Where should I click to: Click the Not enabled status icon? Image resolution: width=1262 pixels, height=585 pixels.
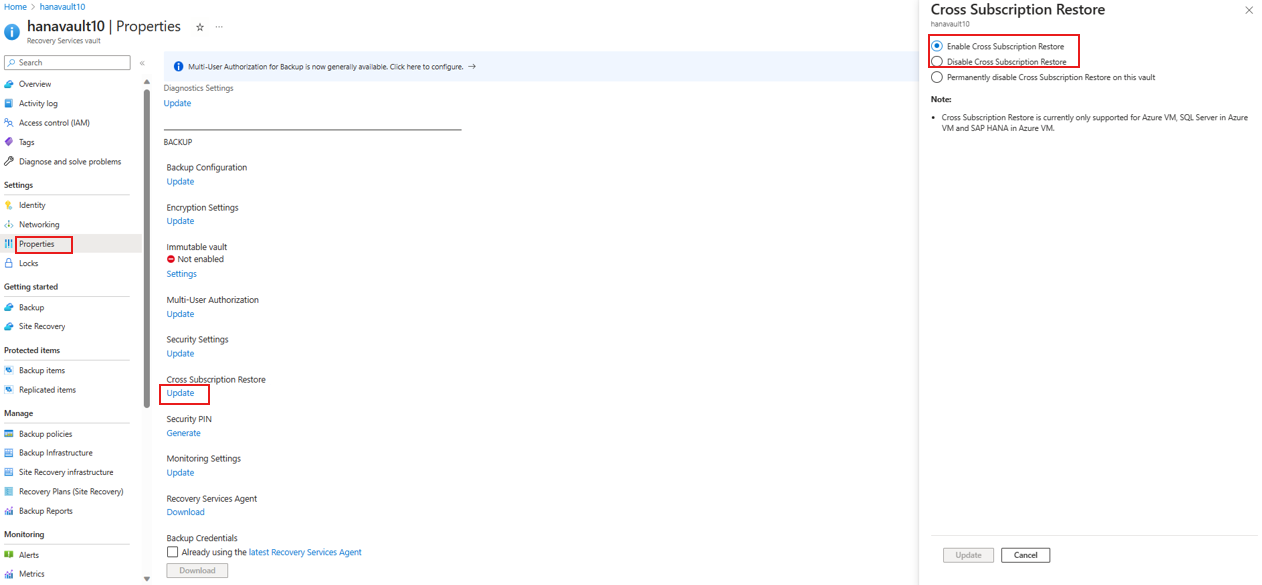point(171,259)
